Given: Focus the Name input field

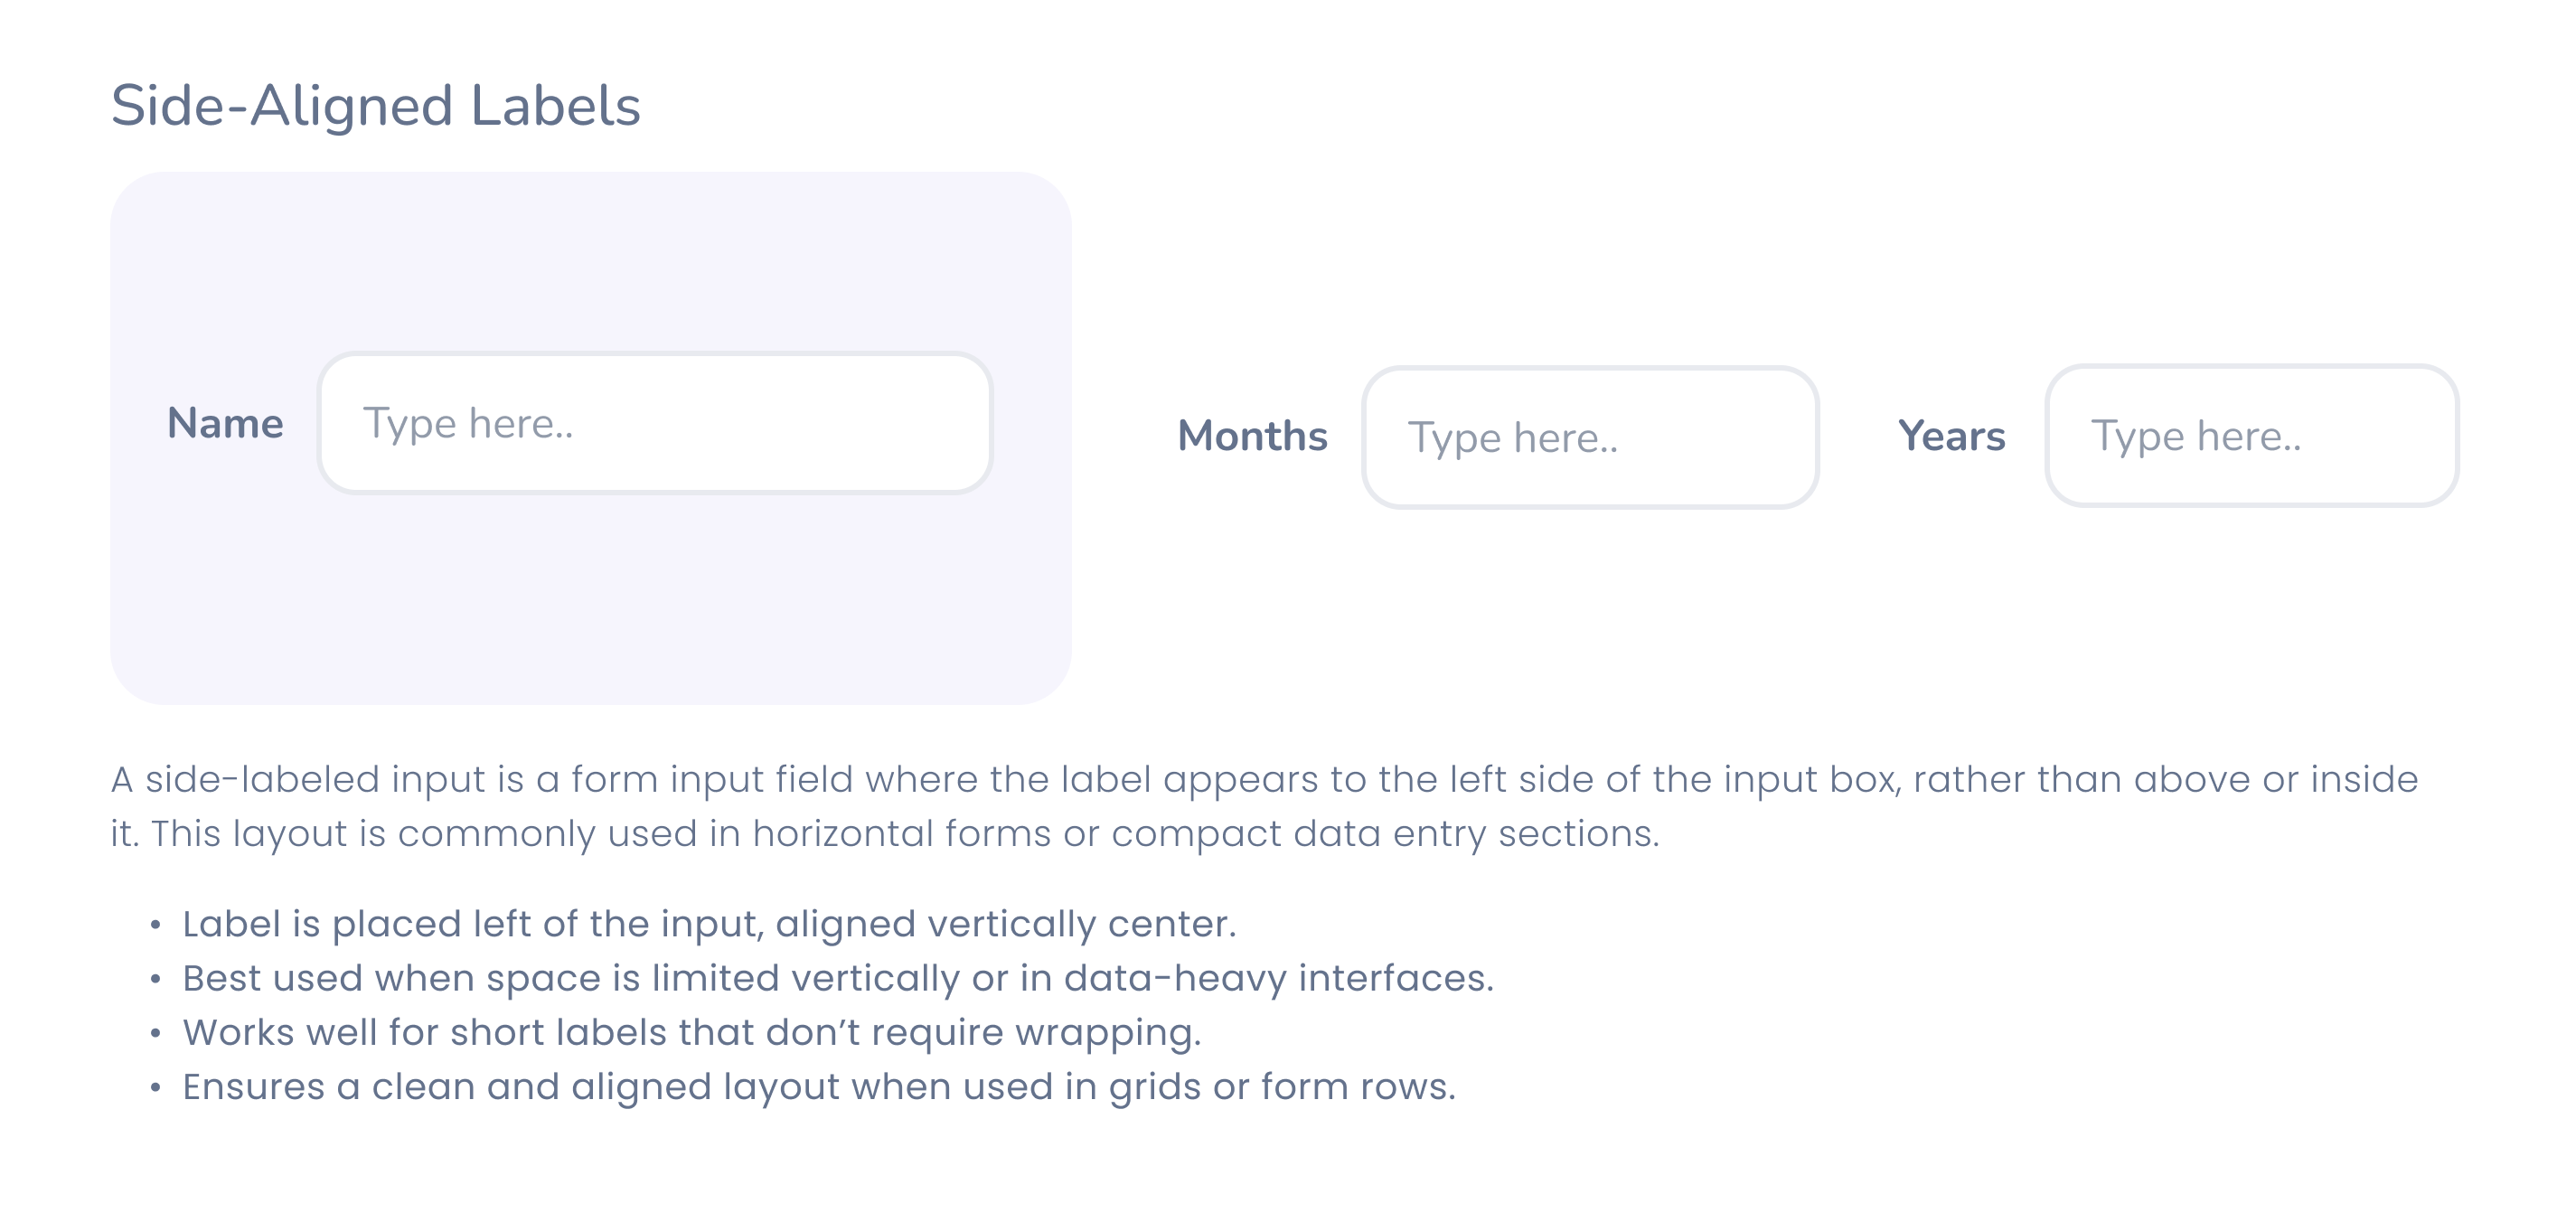Looking at the screenshot, I should coord(655,423).
